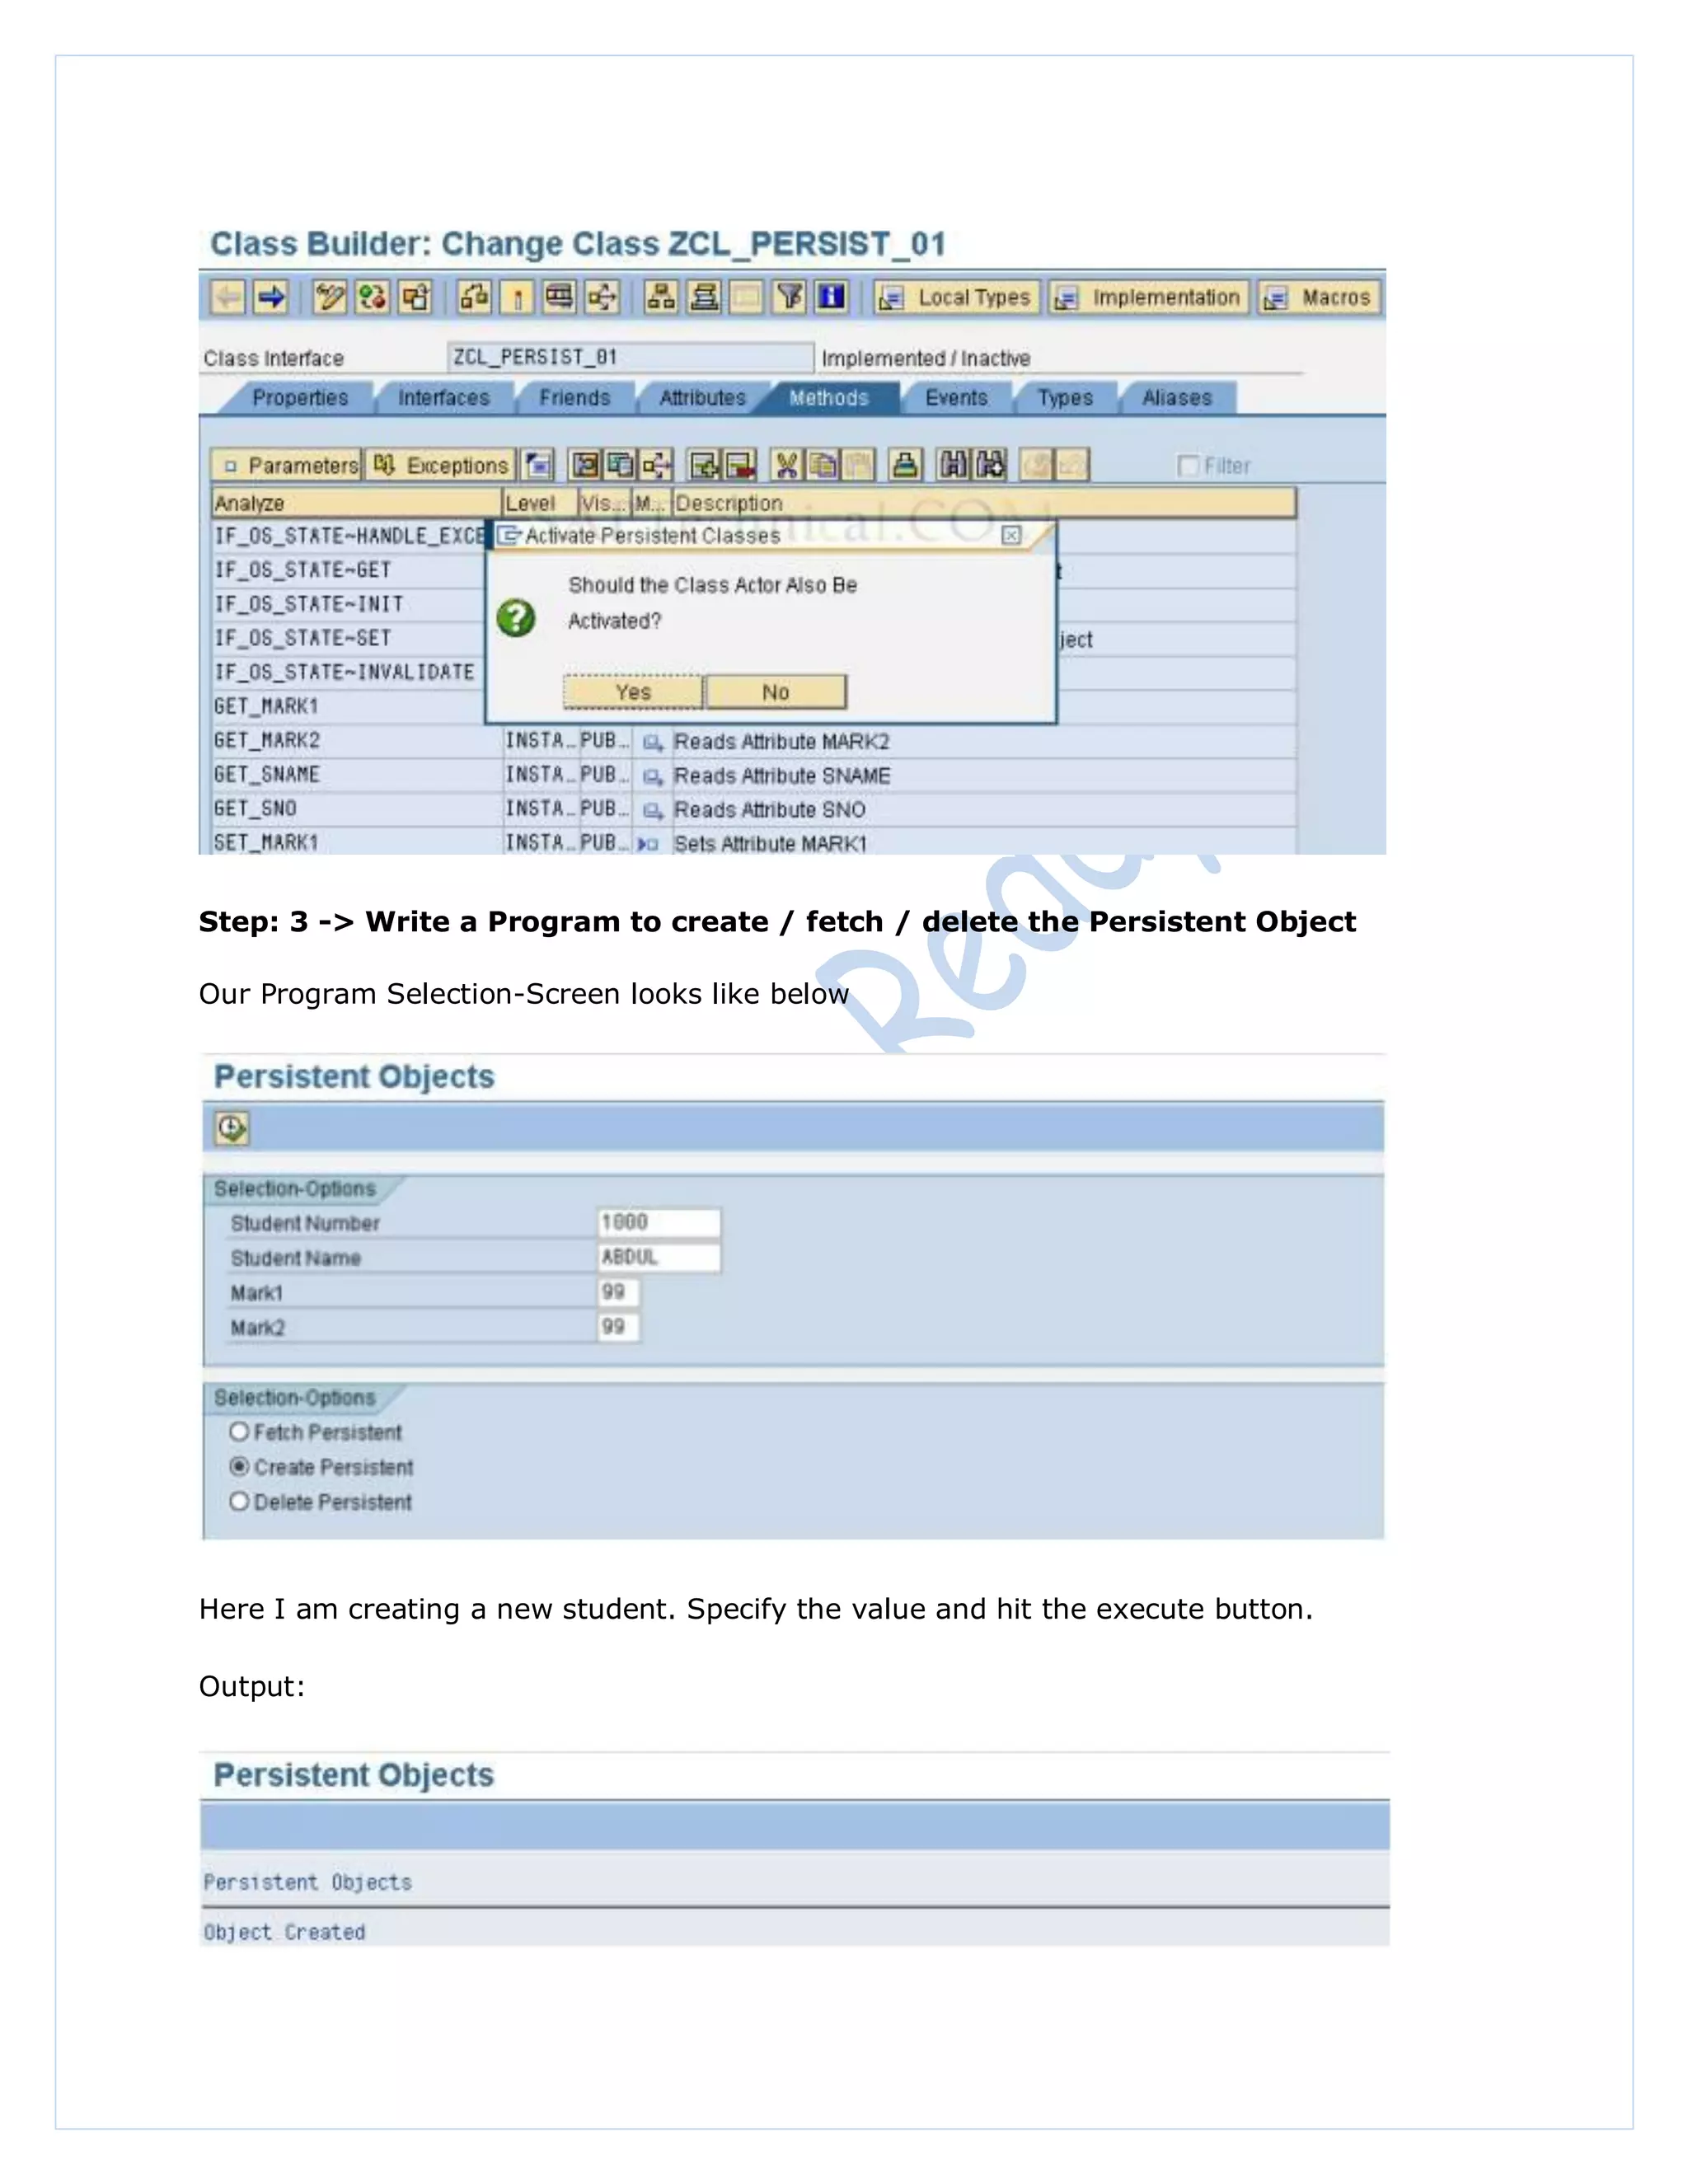This screenshot has height=2184, width=1688.
Task: Click the Active/Inactive switch icon
Action: (x=372, y=297)
